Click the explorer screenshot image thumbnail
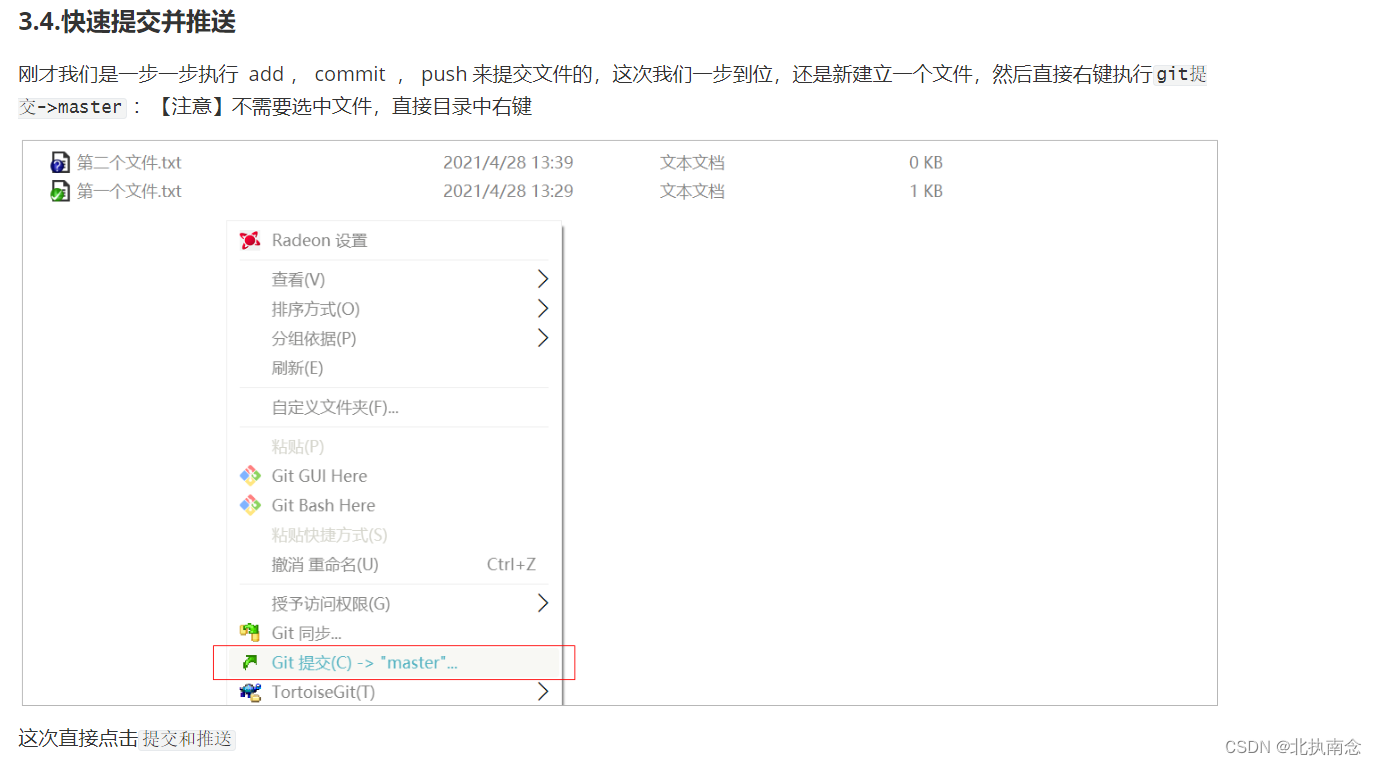 [620, 423]
